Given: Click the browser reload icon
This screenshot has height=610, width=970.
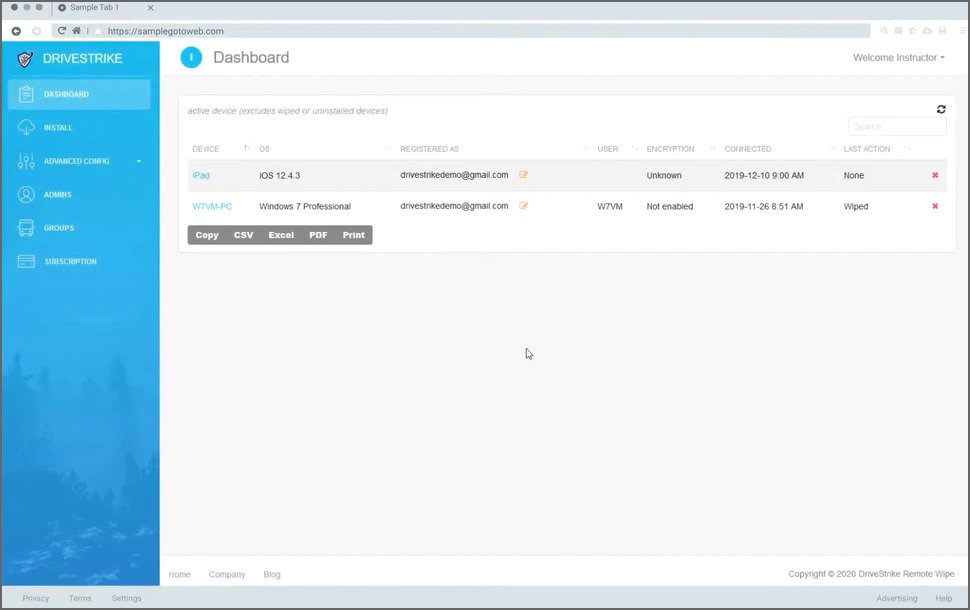Looking at the screenshot, I should tap(61, 30).
